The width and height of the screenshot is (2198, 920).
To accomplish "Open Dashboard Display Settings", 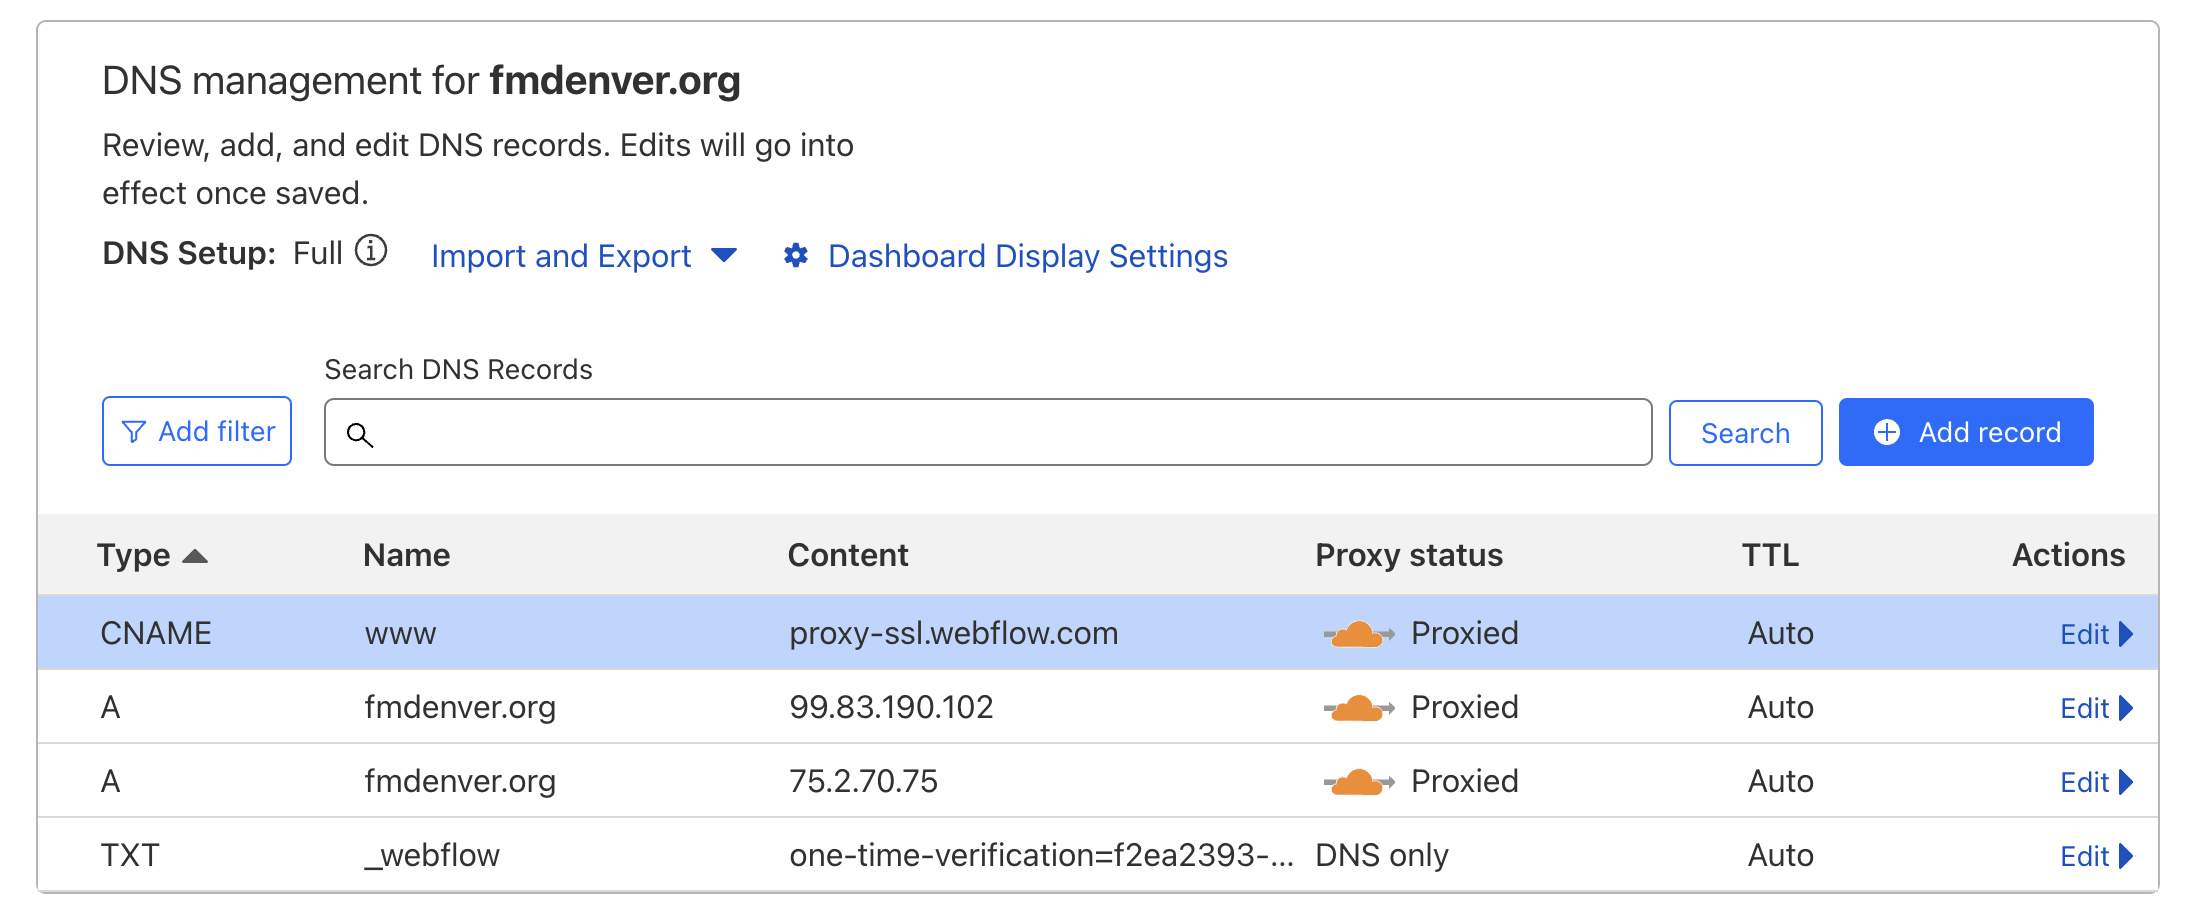I will (1027, 256).
